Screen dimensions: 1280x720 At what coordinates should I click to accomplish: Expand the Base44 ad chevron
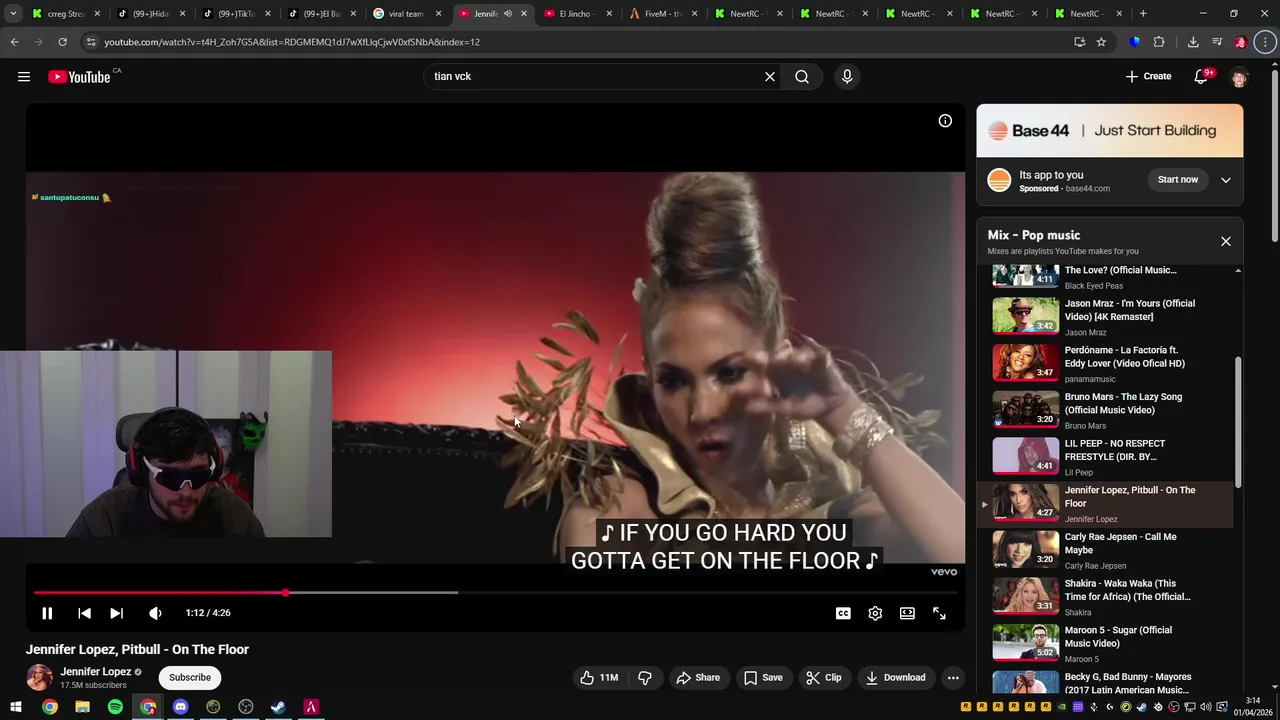coord(1226,180)
